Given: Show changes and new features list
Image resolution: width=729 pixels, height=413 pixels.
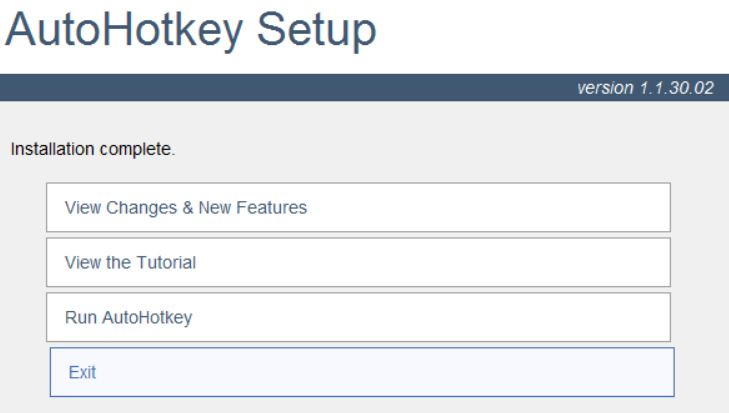Looking at the screenshot, I should pyautogui.click(x=358, y=208).
